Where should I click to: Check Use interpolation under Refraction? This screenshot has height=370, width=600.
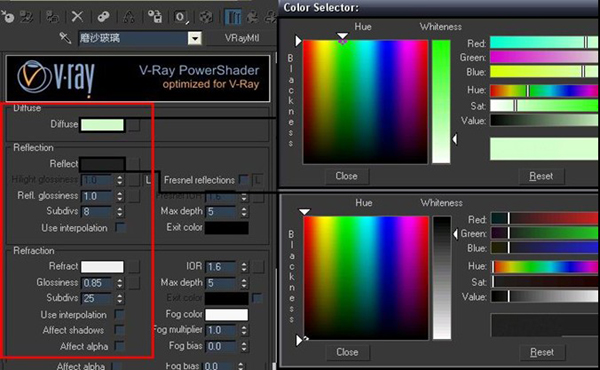(120, 315)
